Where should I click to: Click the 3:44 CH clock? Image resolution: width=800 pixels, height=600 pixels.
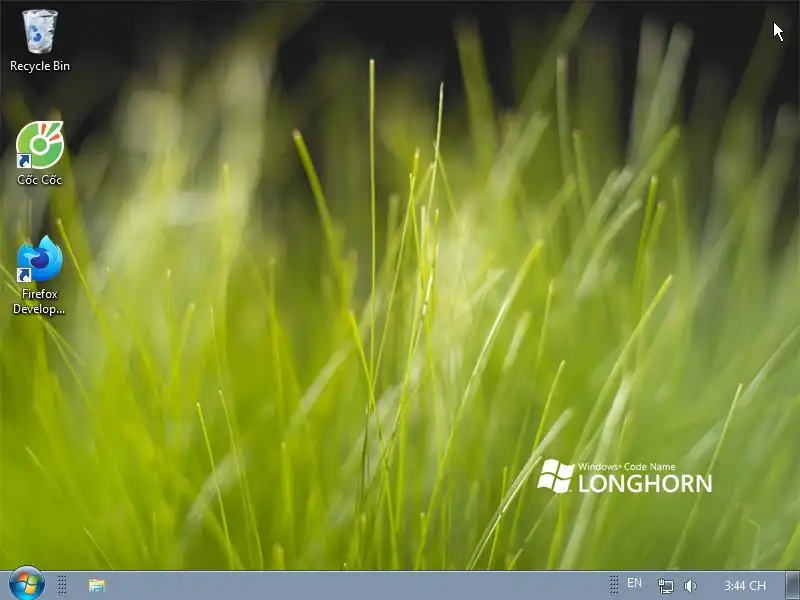(x=745, y=585)
